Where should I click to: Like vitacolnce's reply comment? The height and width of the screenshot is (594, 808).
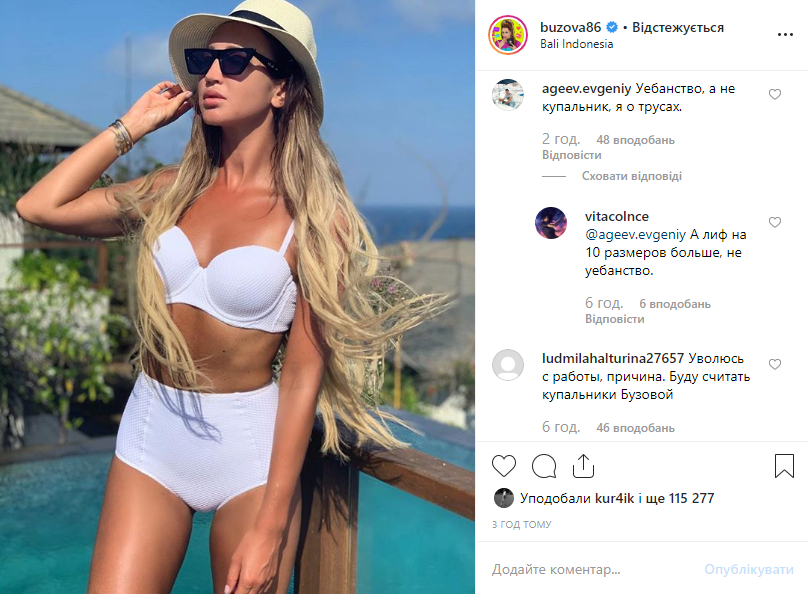[775, 222]
